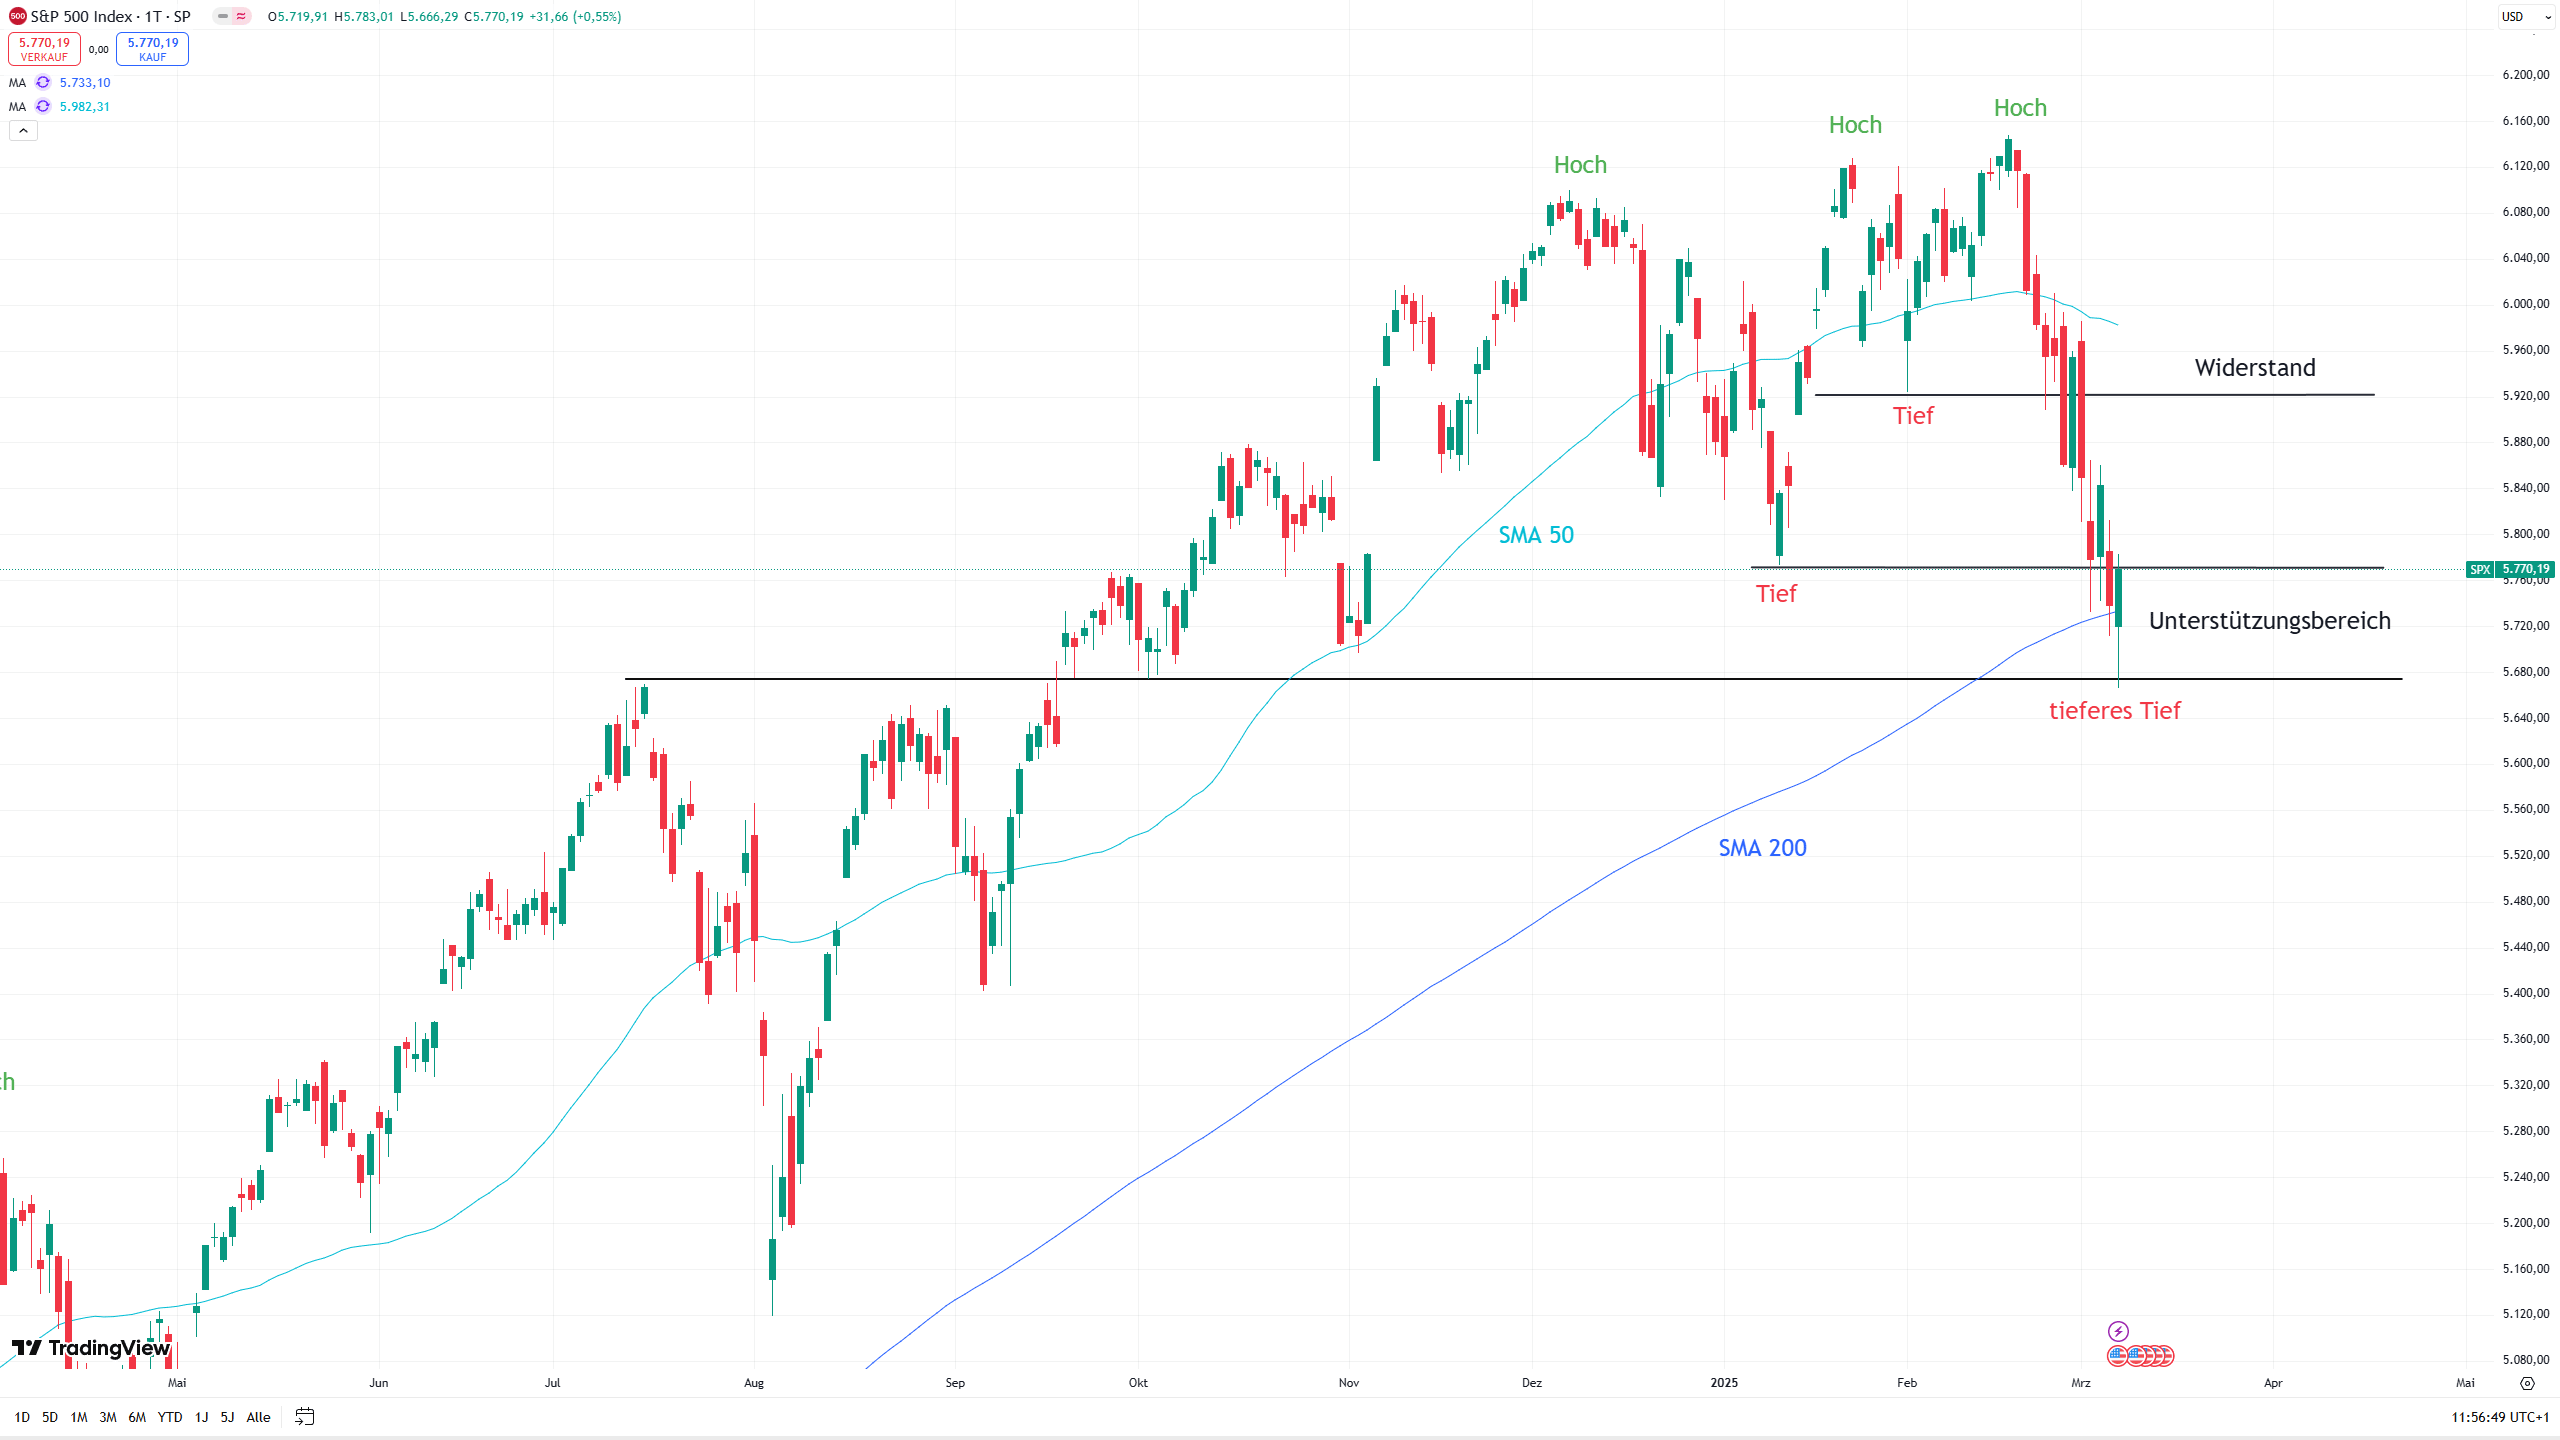
Task: Select the middle Hoch annotation
Action: [1855, 125]
